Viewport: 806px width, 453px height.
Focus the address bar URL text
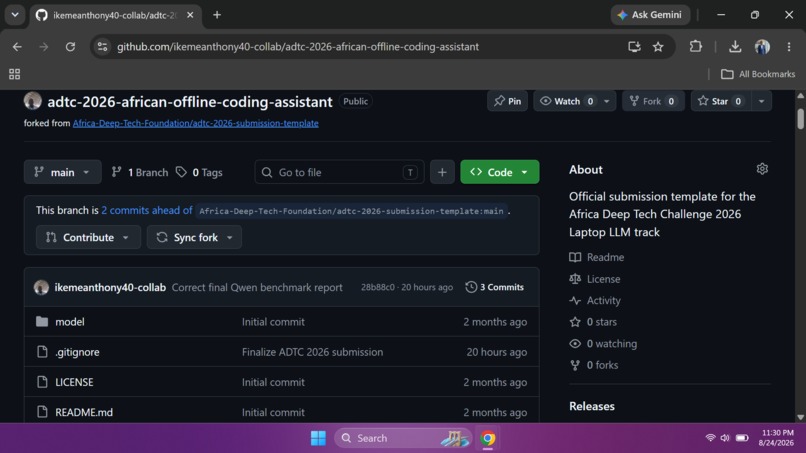tap(298, 47)
